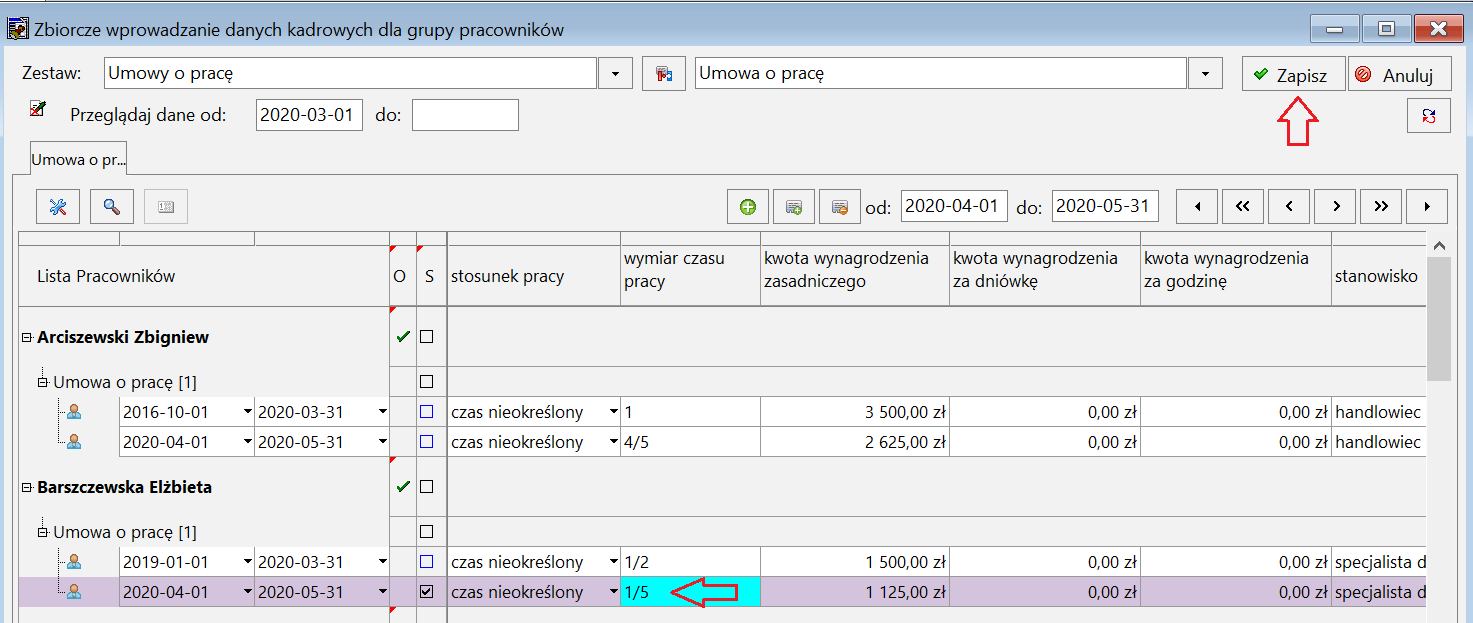Viewport: 1473px width, 623px height.
Task: Click the single right chevron button
Action: coord(1335,207)
